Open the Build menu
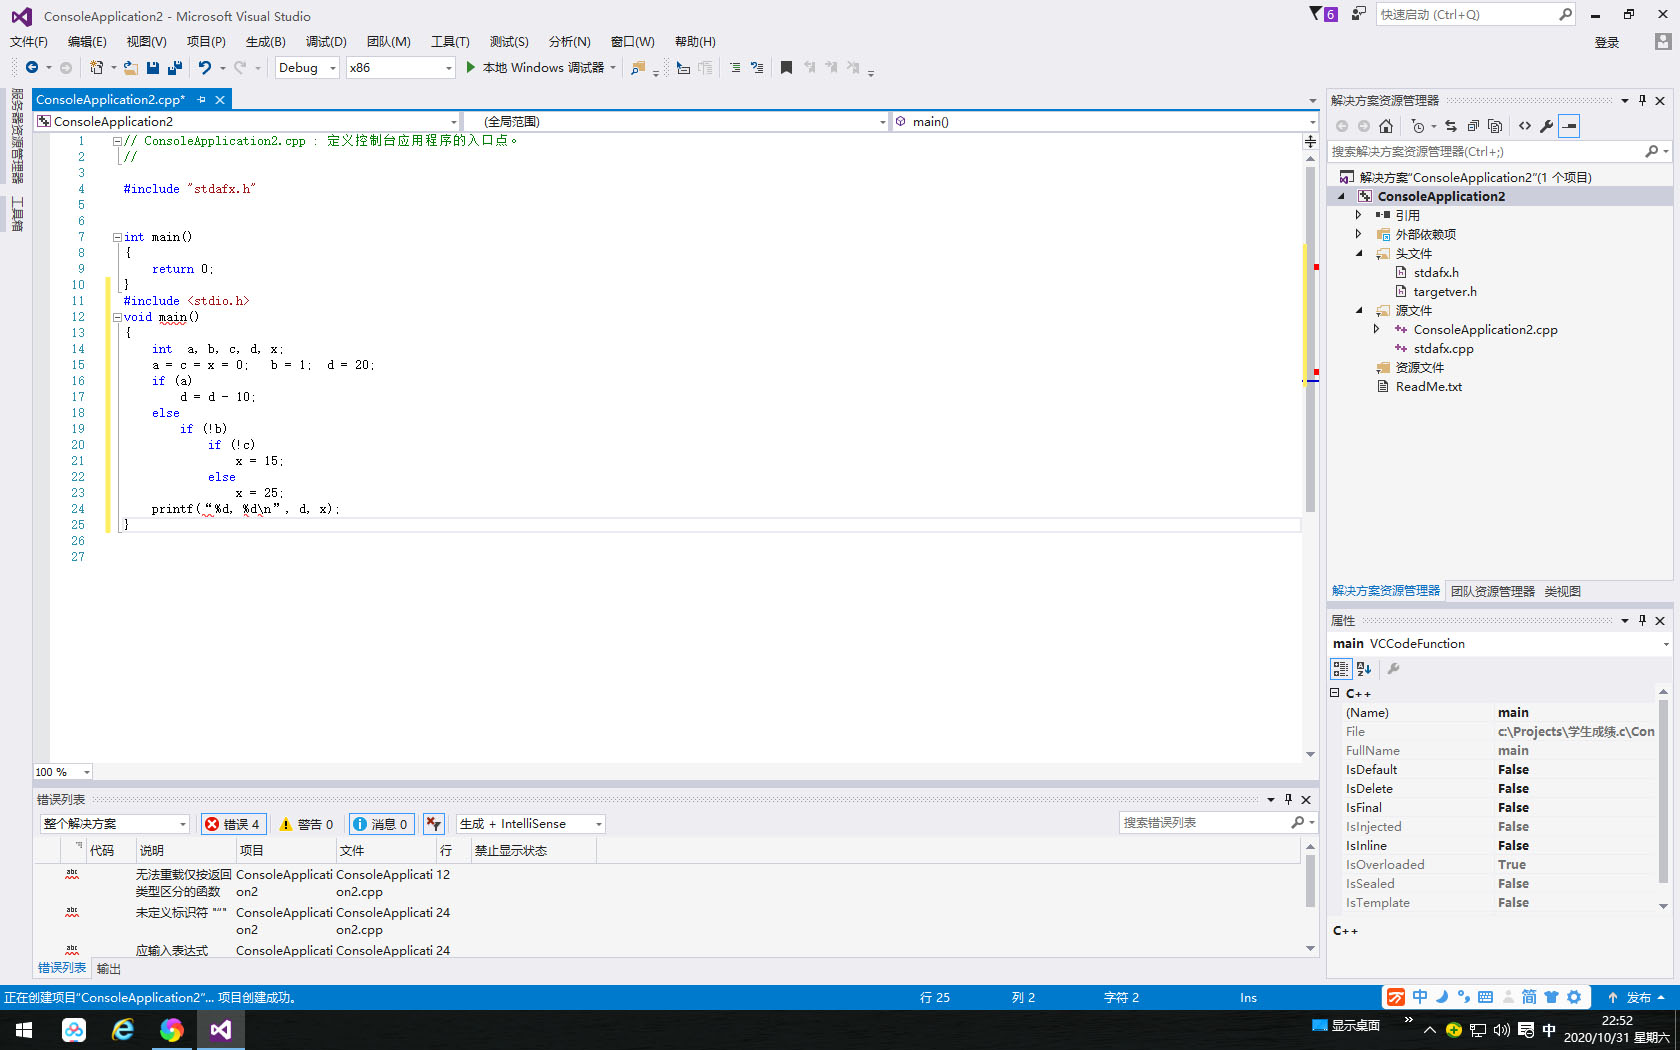This screenshot has height=1050, width=1680. point(265,41)
